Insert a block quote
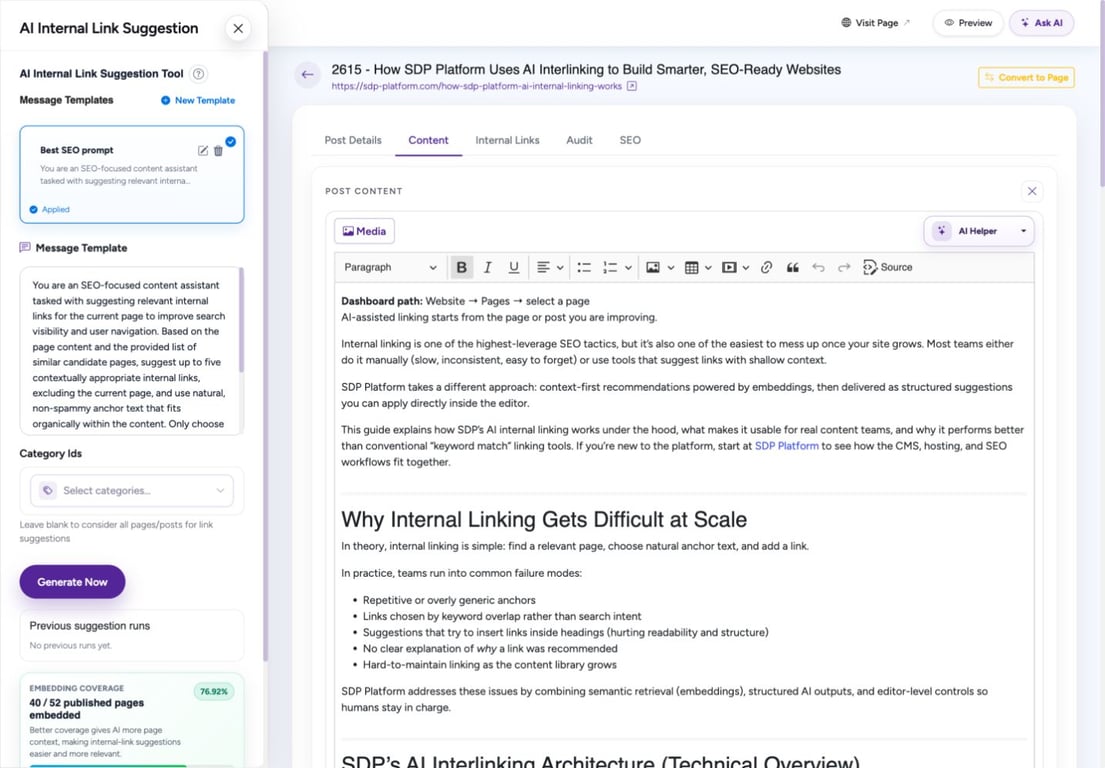1105x768 pixels. [793, 268]
